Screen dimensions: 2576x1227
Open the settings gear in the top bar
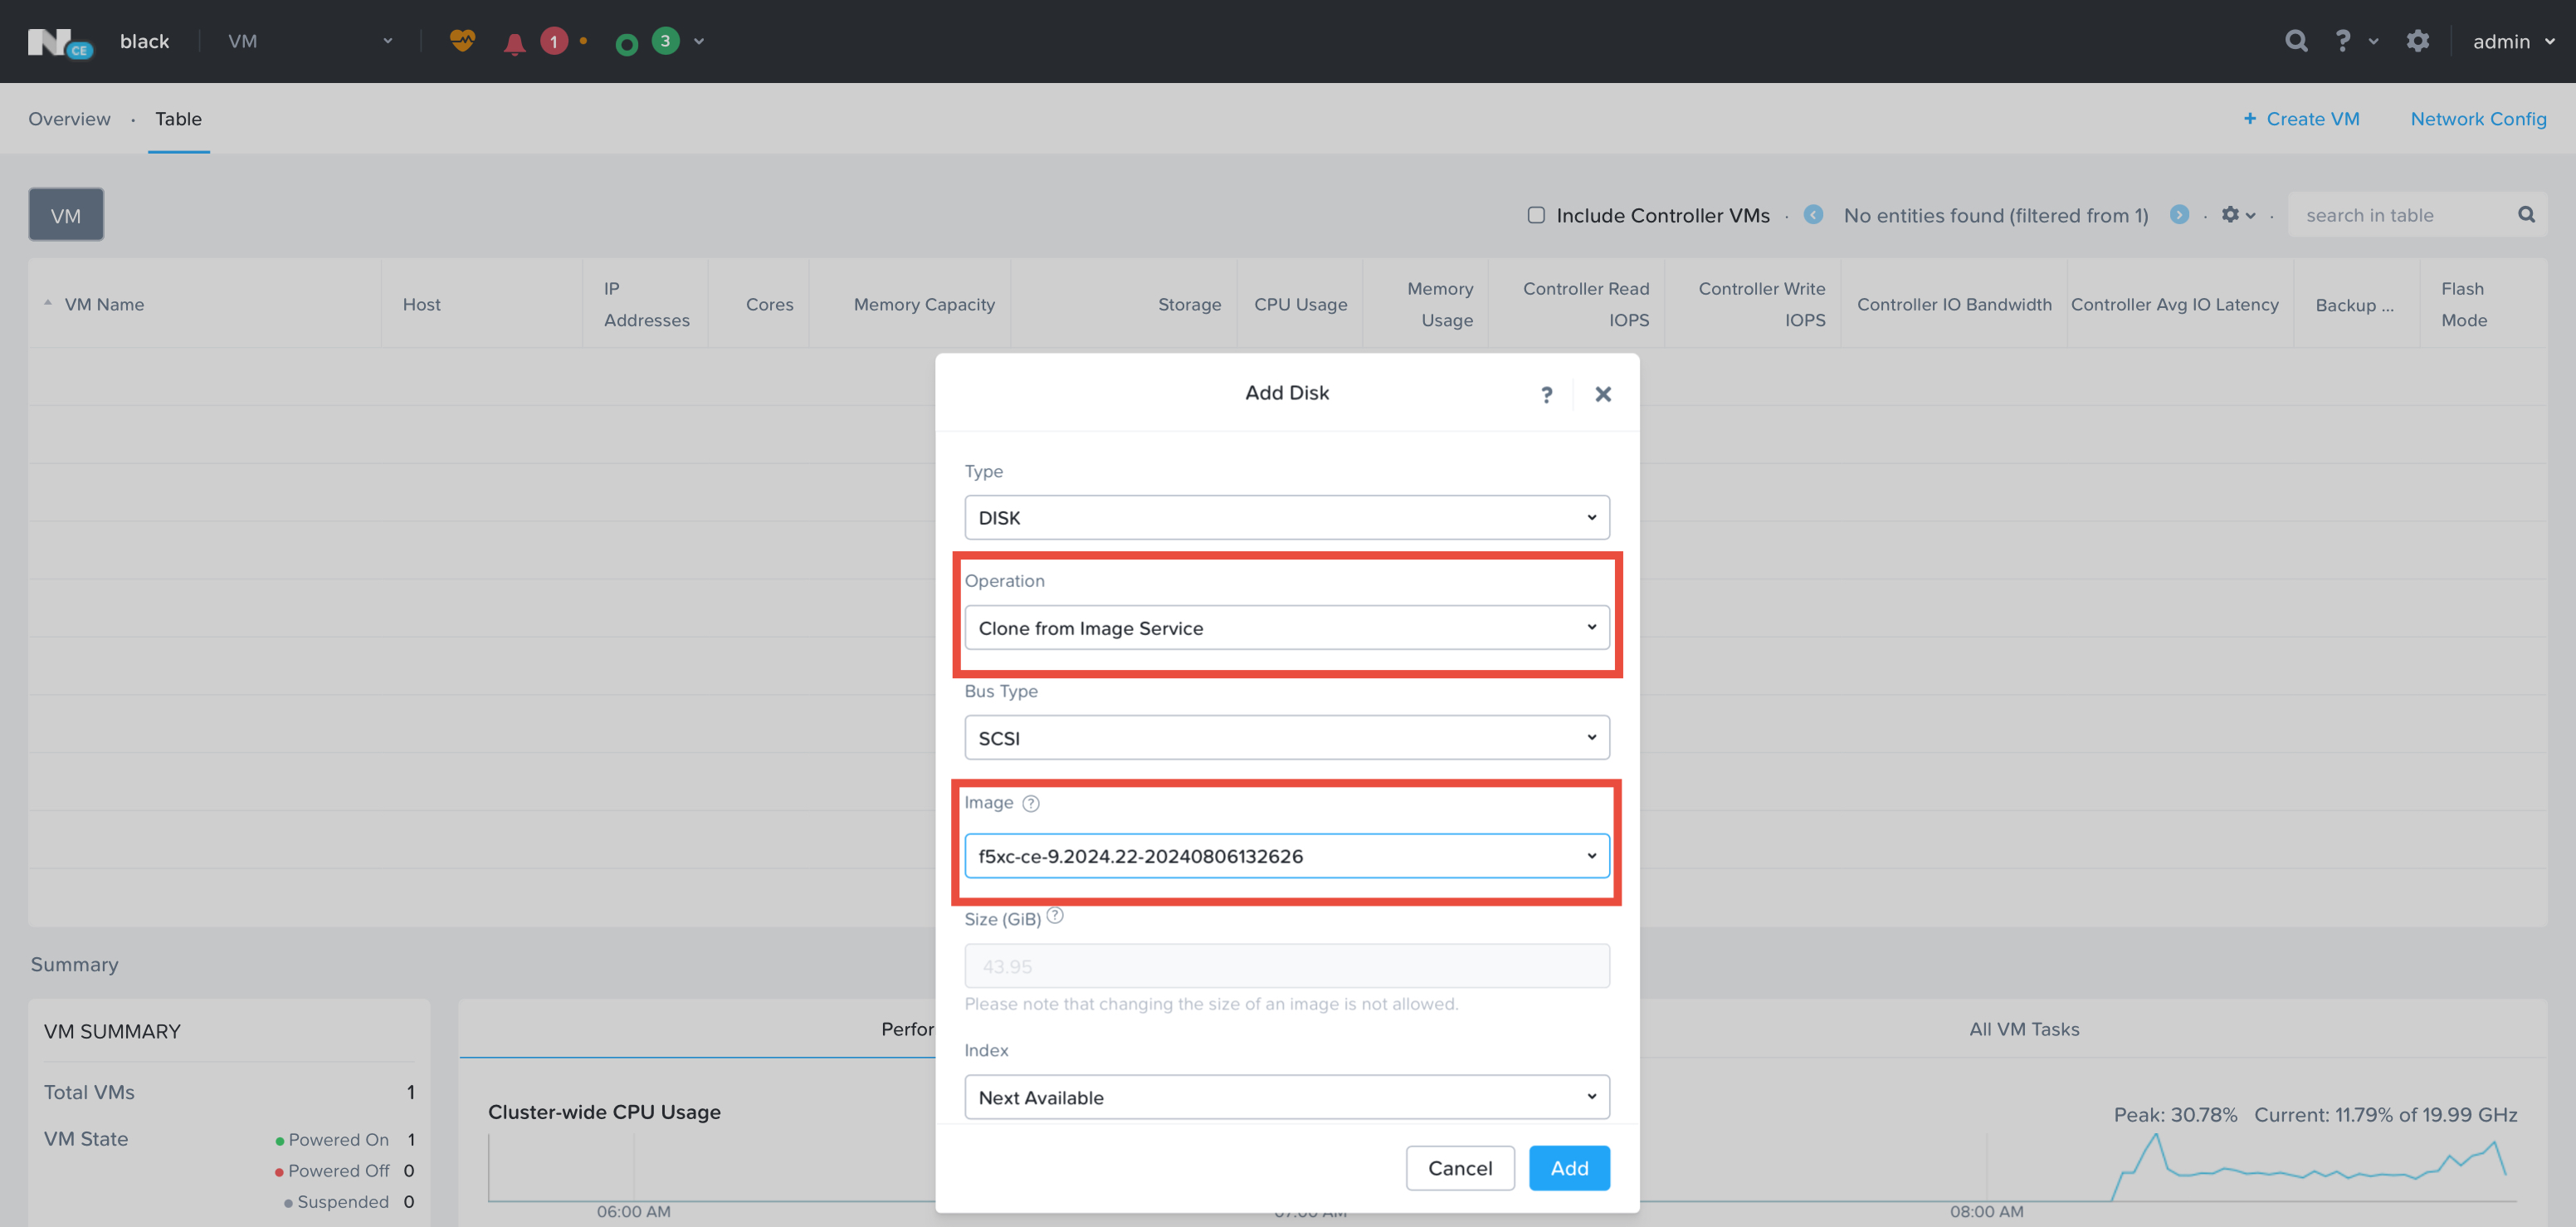click(2418, 41)
